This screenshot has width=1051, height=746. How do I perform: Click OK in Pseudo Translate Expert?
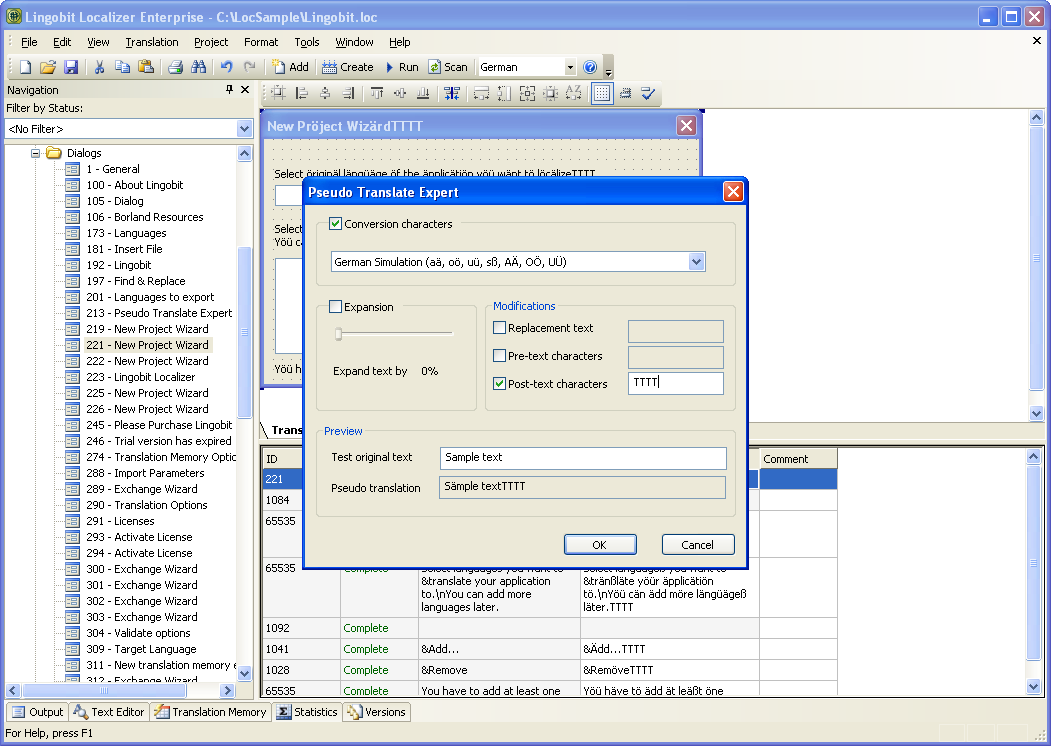[600, 545]
